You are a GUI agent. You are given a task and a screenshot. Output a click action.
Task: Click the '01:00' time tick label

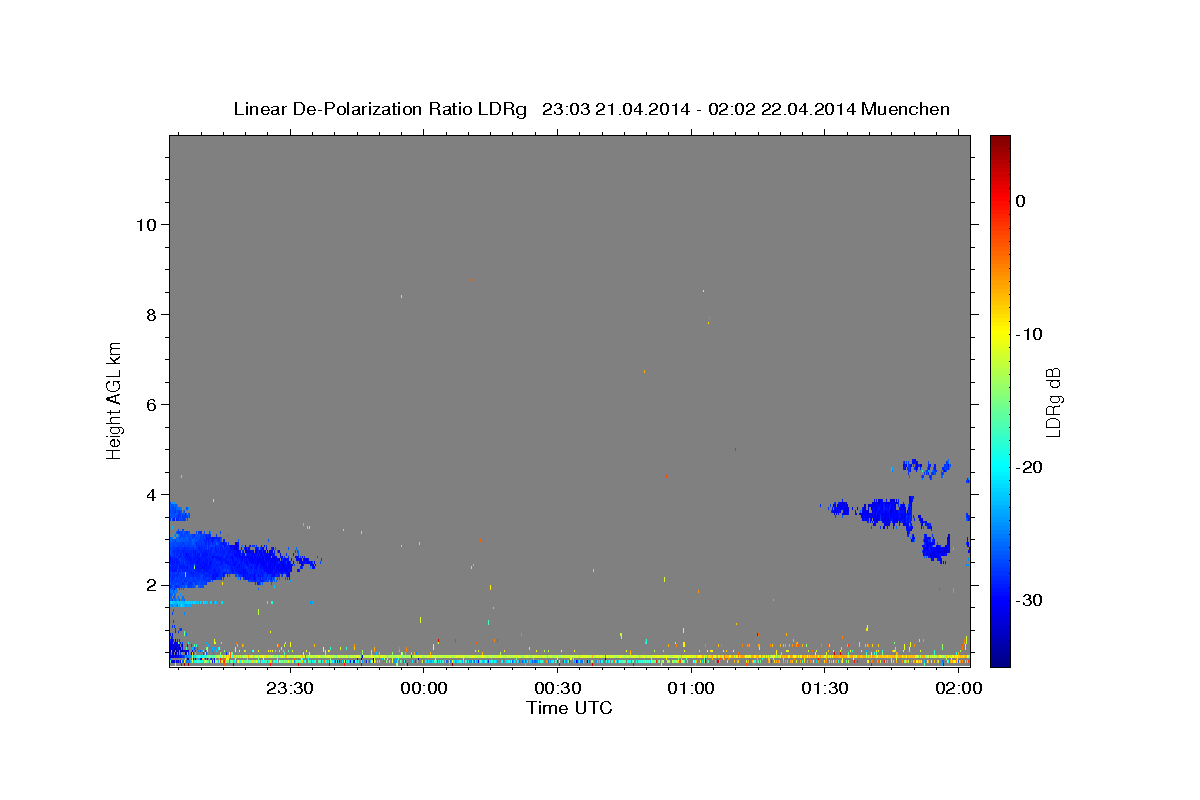click(691, 689)
